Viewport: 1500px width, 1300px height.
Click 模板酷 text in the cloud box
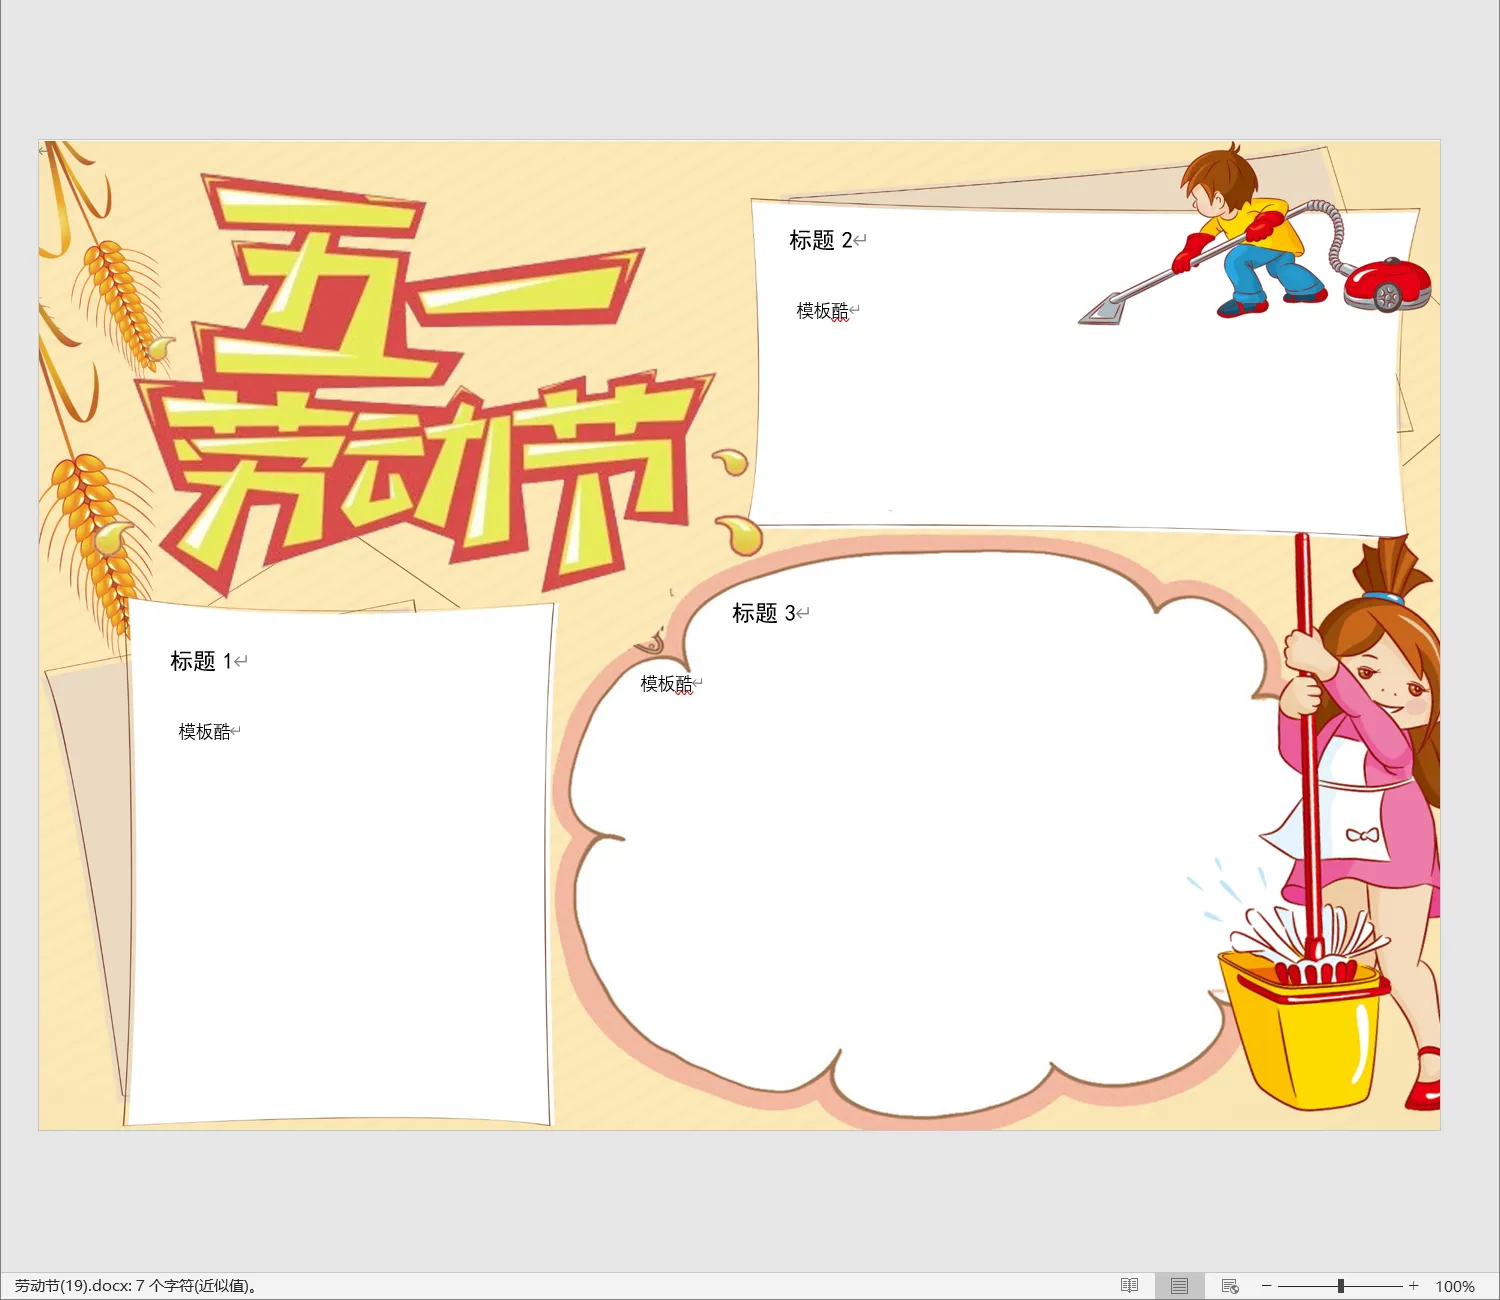666,684
